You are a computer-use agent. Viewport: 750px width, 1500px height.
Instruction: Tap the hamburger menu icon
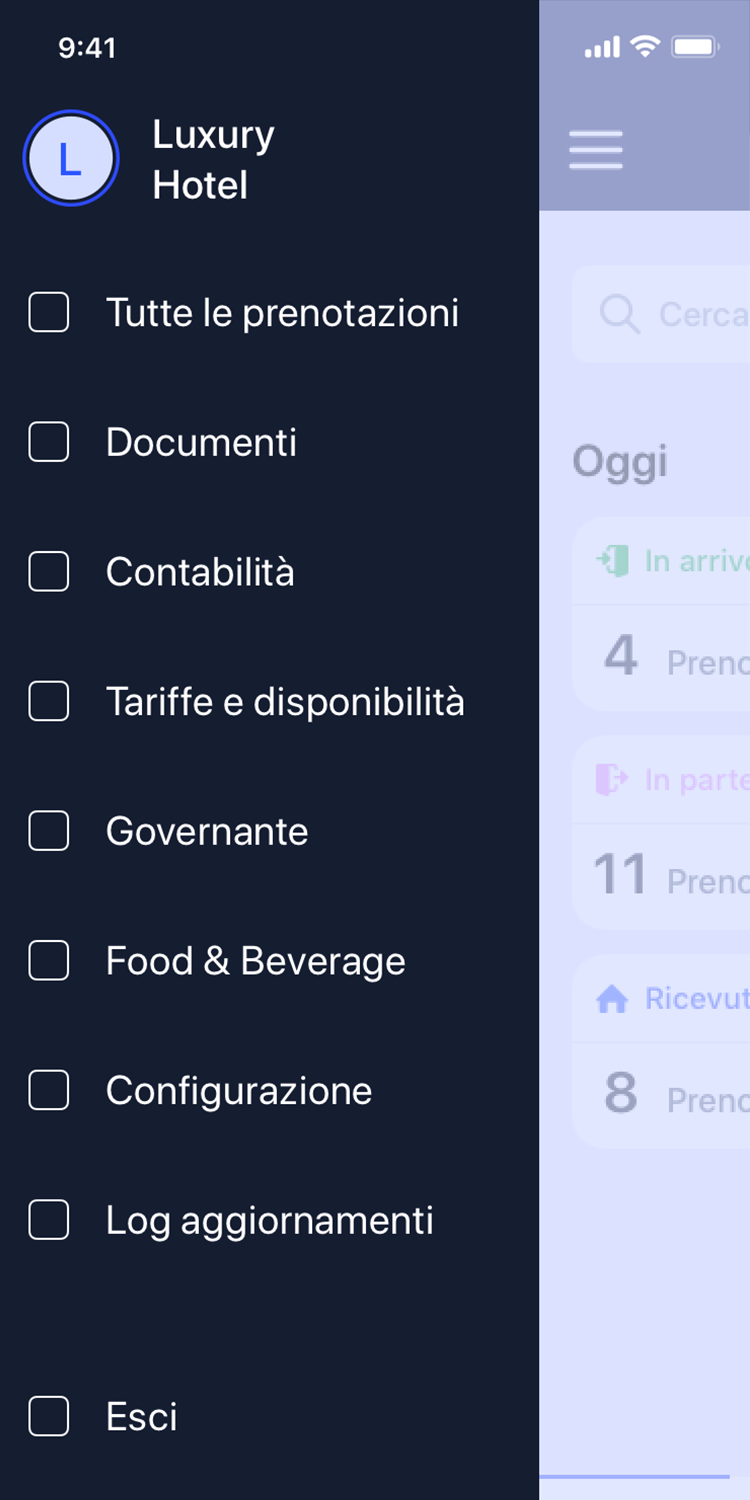pyautogui.click(x=596, y=150)
